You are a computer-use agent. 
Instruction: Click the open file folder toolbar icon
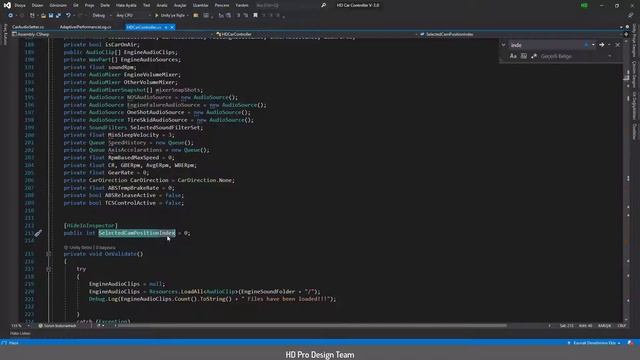[43, 16]
